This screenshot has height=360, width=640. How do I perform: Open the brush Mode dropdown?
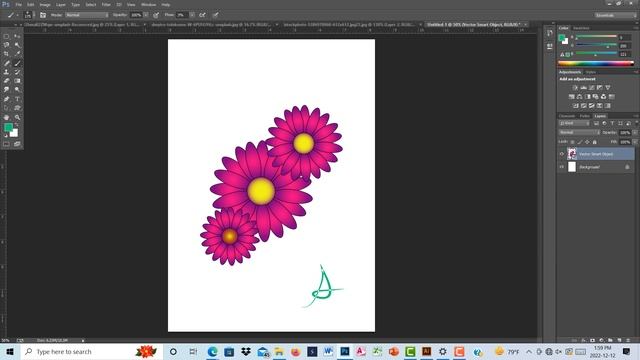click(87, 15)
